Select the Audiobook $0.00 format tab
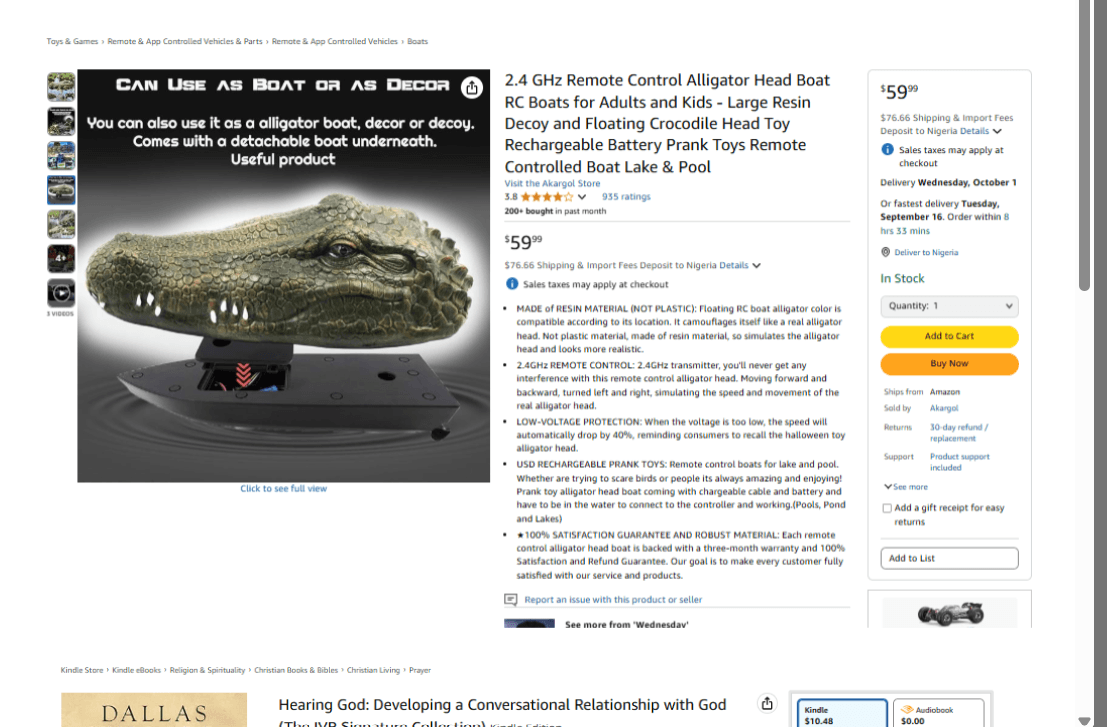Viewport: 1107px width, 727px height. 938,713
